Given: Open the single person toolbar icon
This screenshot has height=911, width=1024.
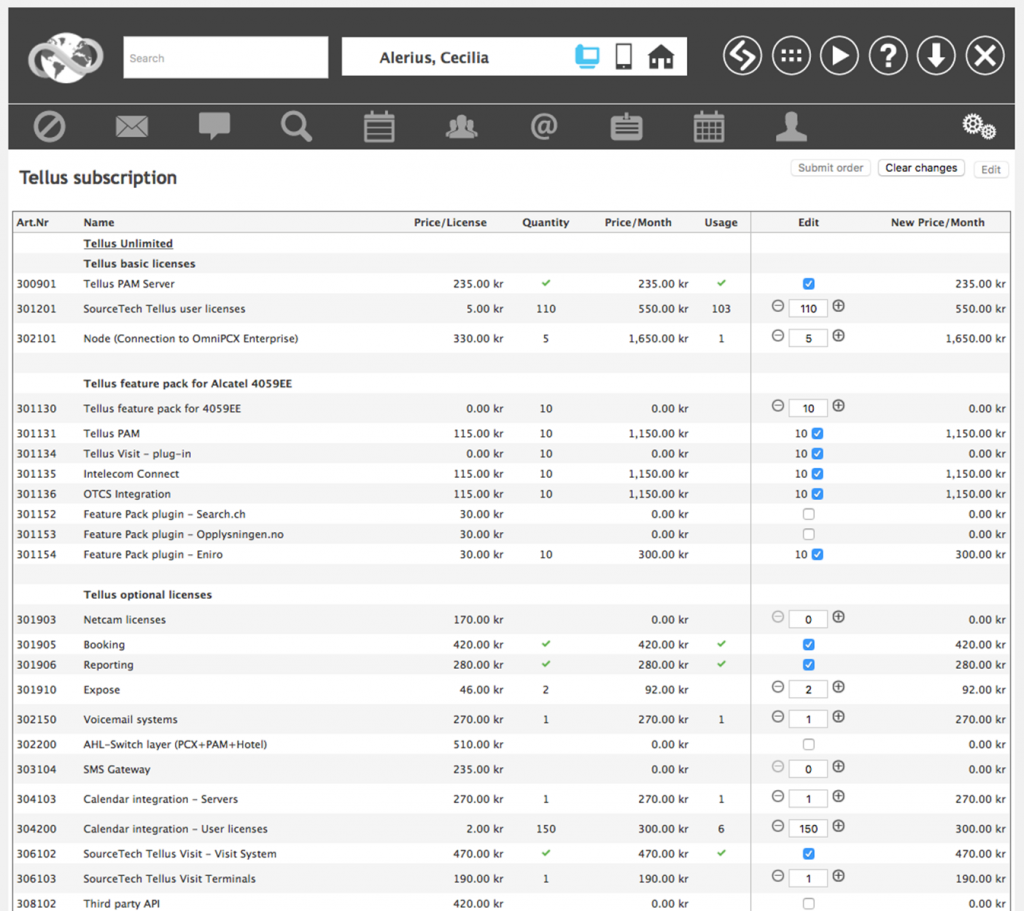Looking at the screenshot, I should (792, 126).
